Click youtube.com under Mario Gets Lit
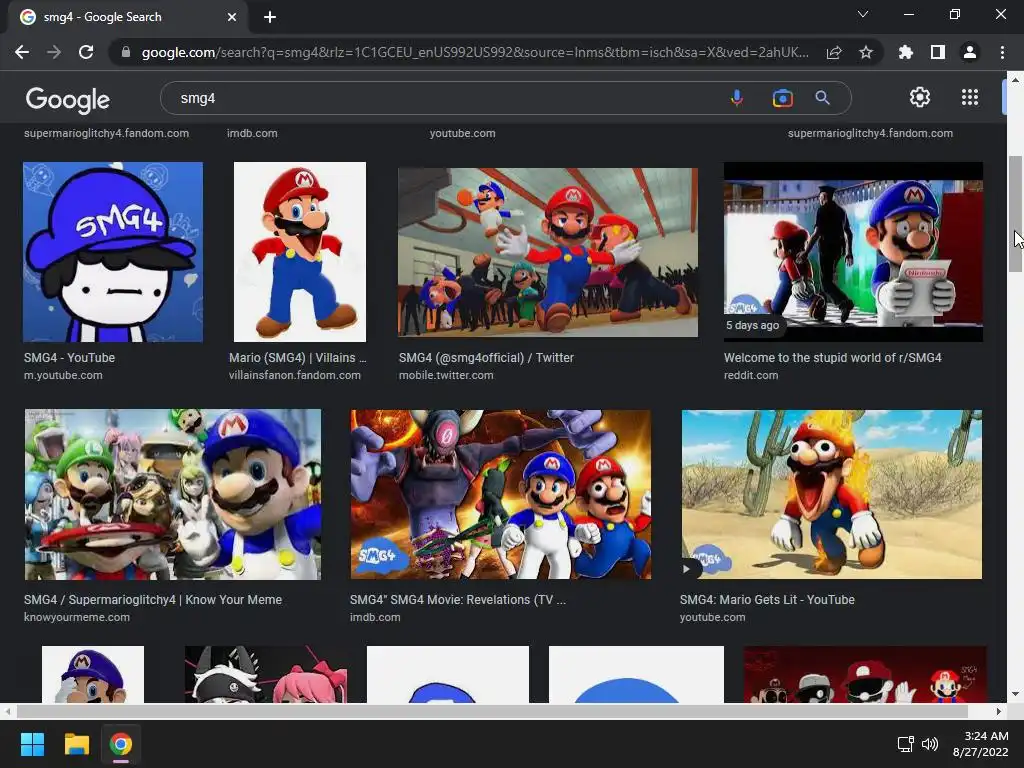Screen dimensions: 1024x768 (712, 617)
